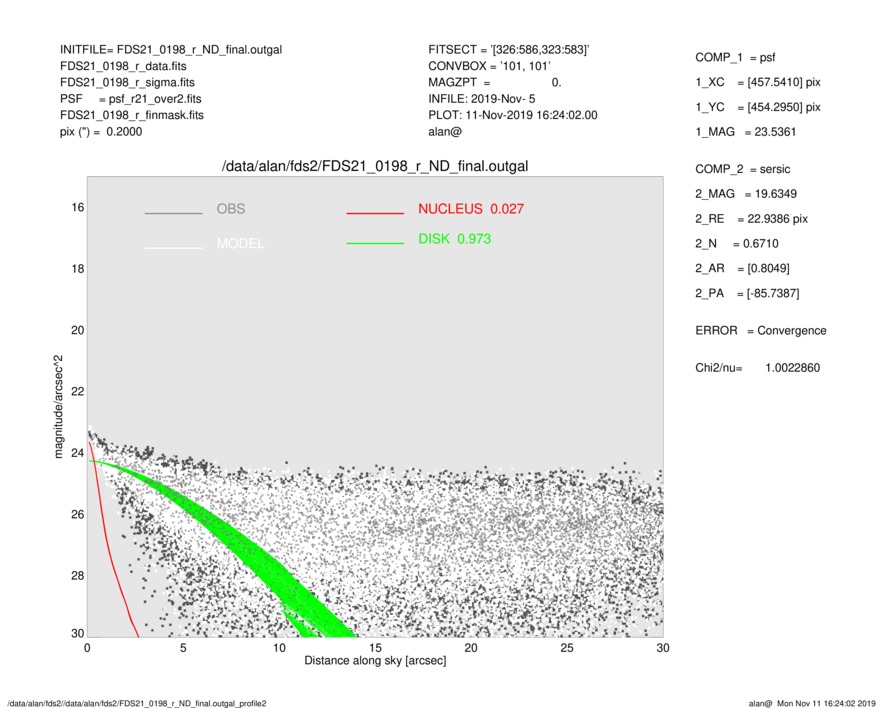Click the 1_YC = [454.2950] pix value
This screenshot has width=885, height=708.
(758, 107)
